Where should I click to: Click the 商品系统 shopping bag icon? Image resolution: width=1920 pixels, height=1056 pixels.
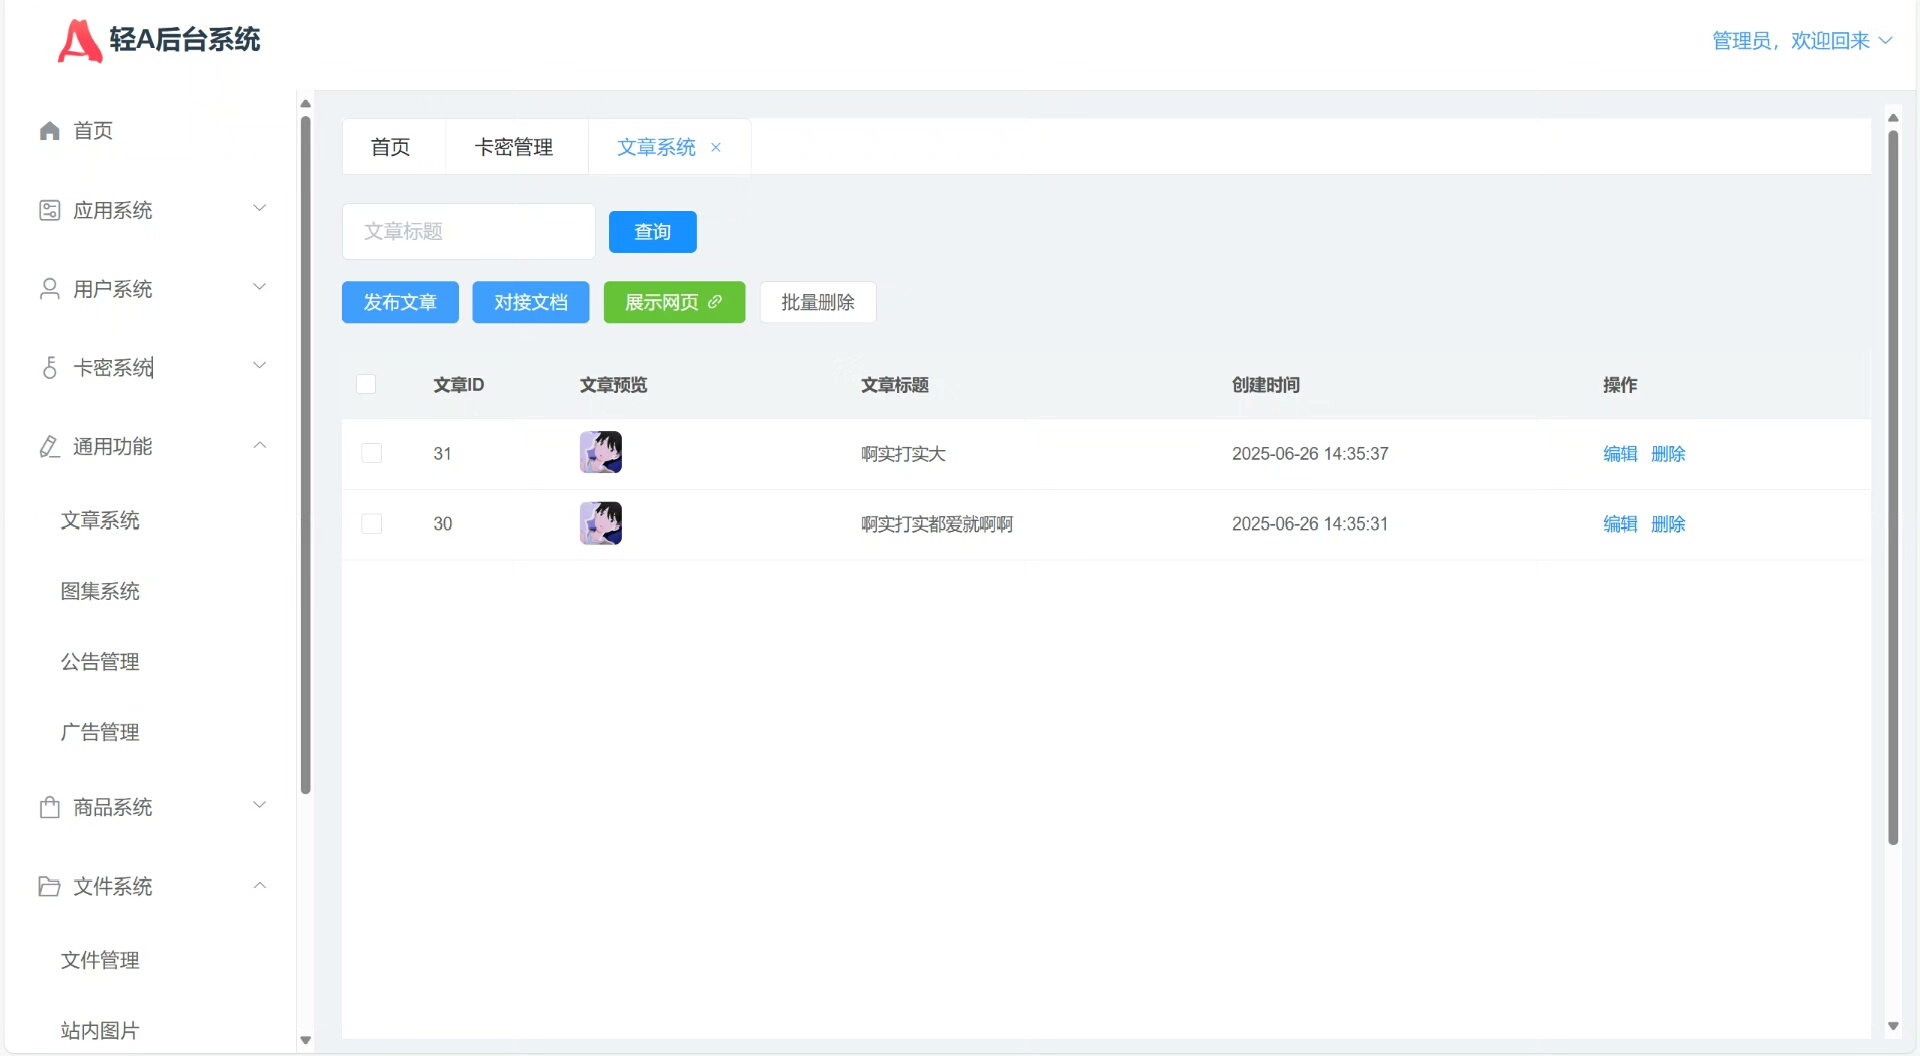[49, 807]
